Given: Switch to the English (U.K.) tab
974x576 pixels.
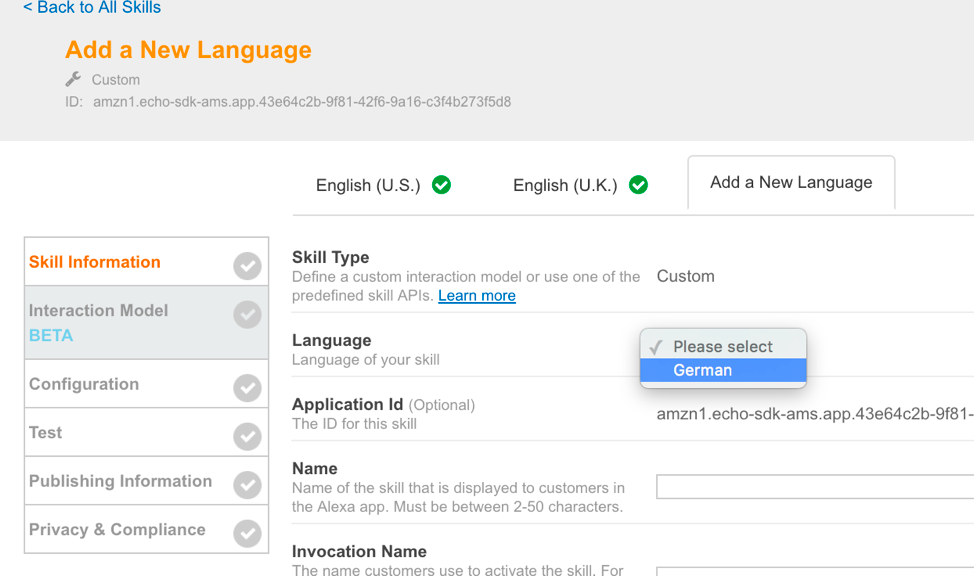Looking at the screenshot, I should tap(565, 185).
